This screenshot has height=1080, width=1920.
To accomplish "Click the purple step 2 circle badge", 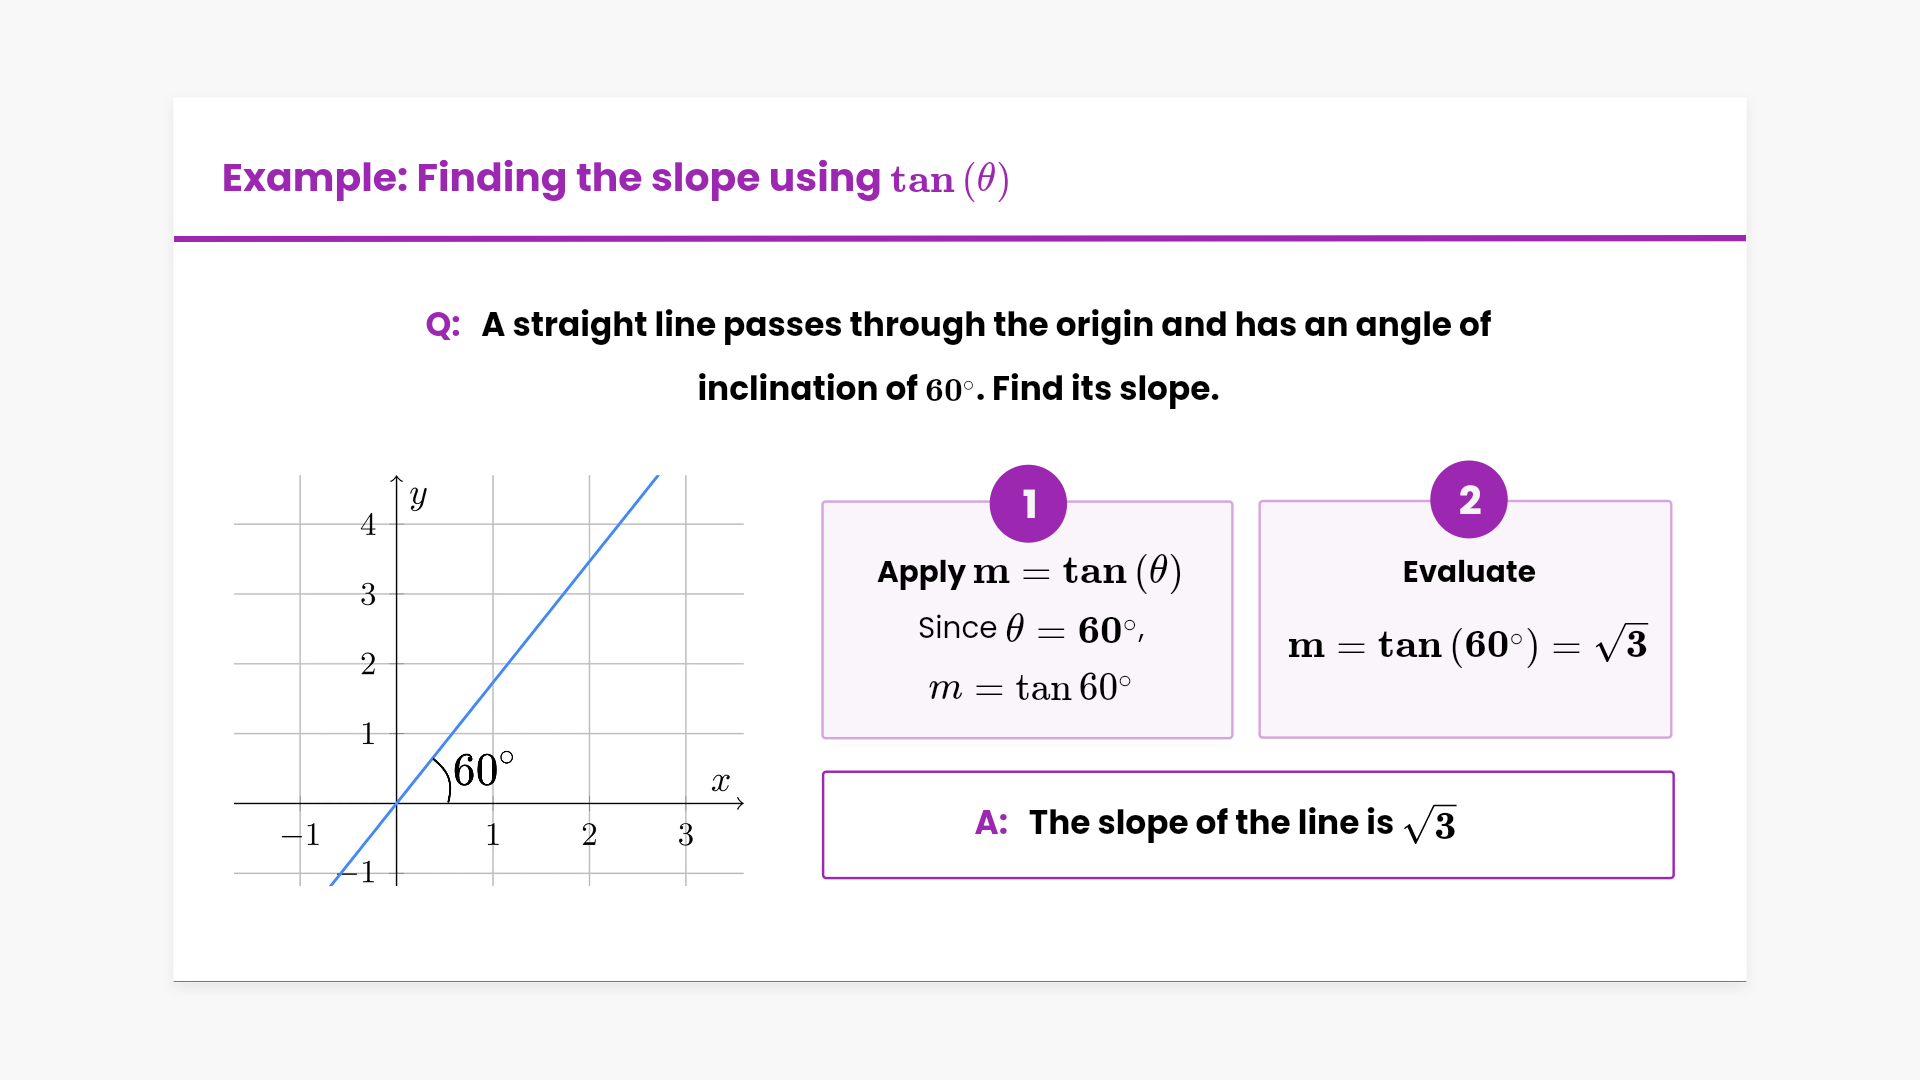I will (1468, 500).
